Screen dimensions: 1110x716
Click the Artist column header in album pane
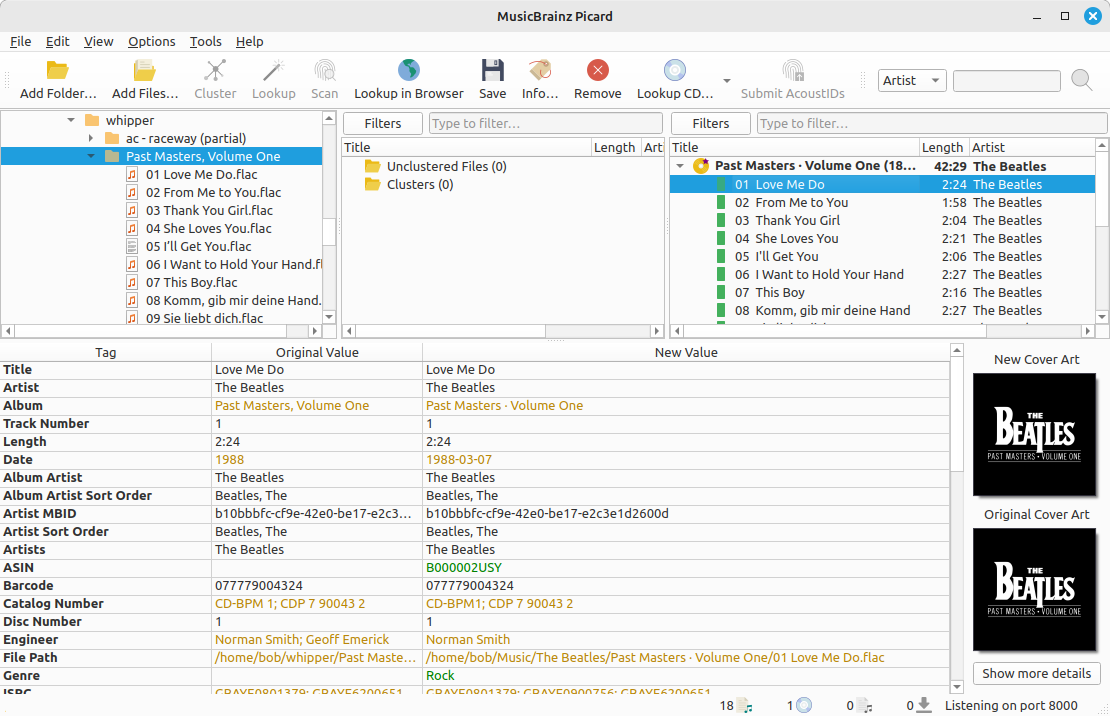coord(1031,147)
